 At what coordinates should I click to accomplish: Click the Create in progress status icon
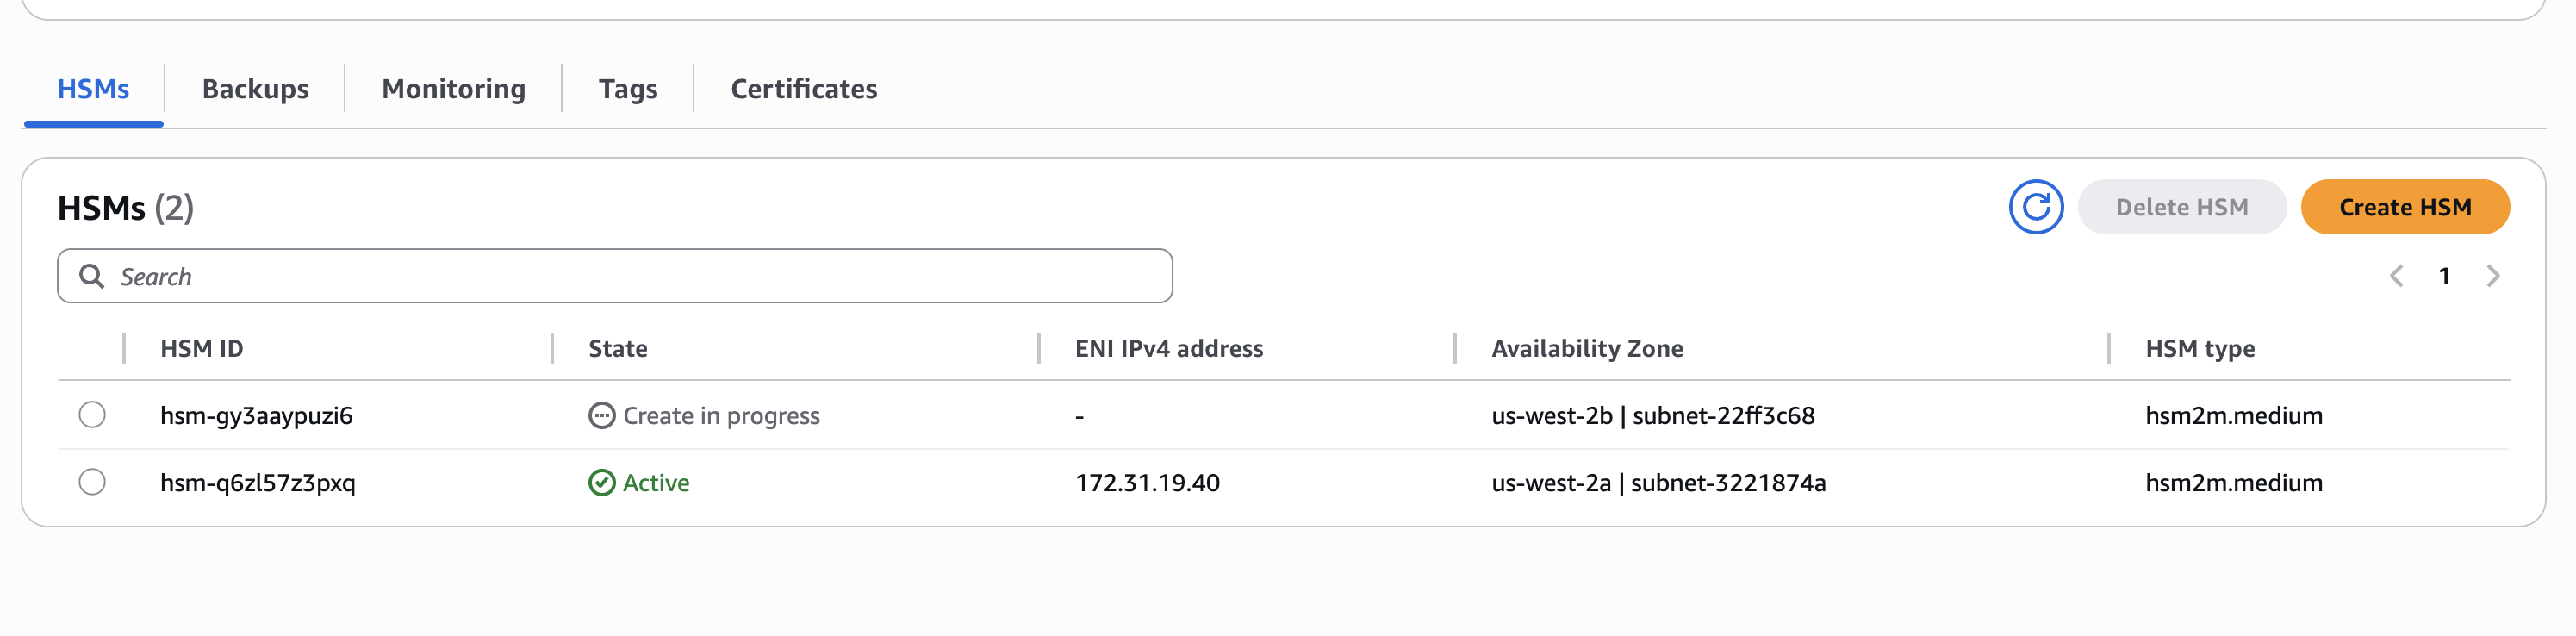click(x=602, y=416)
